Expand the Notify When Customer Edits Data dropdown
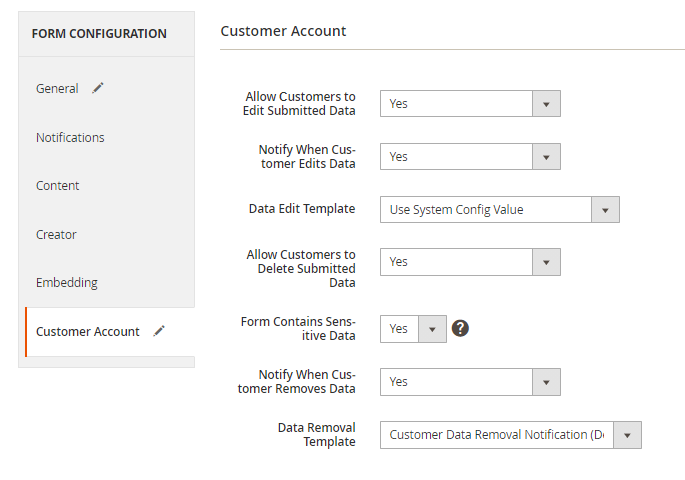The width and height of the screenshot is (685, 480). [469, 157]
